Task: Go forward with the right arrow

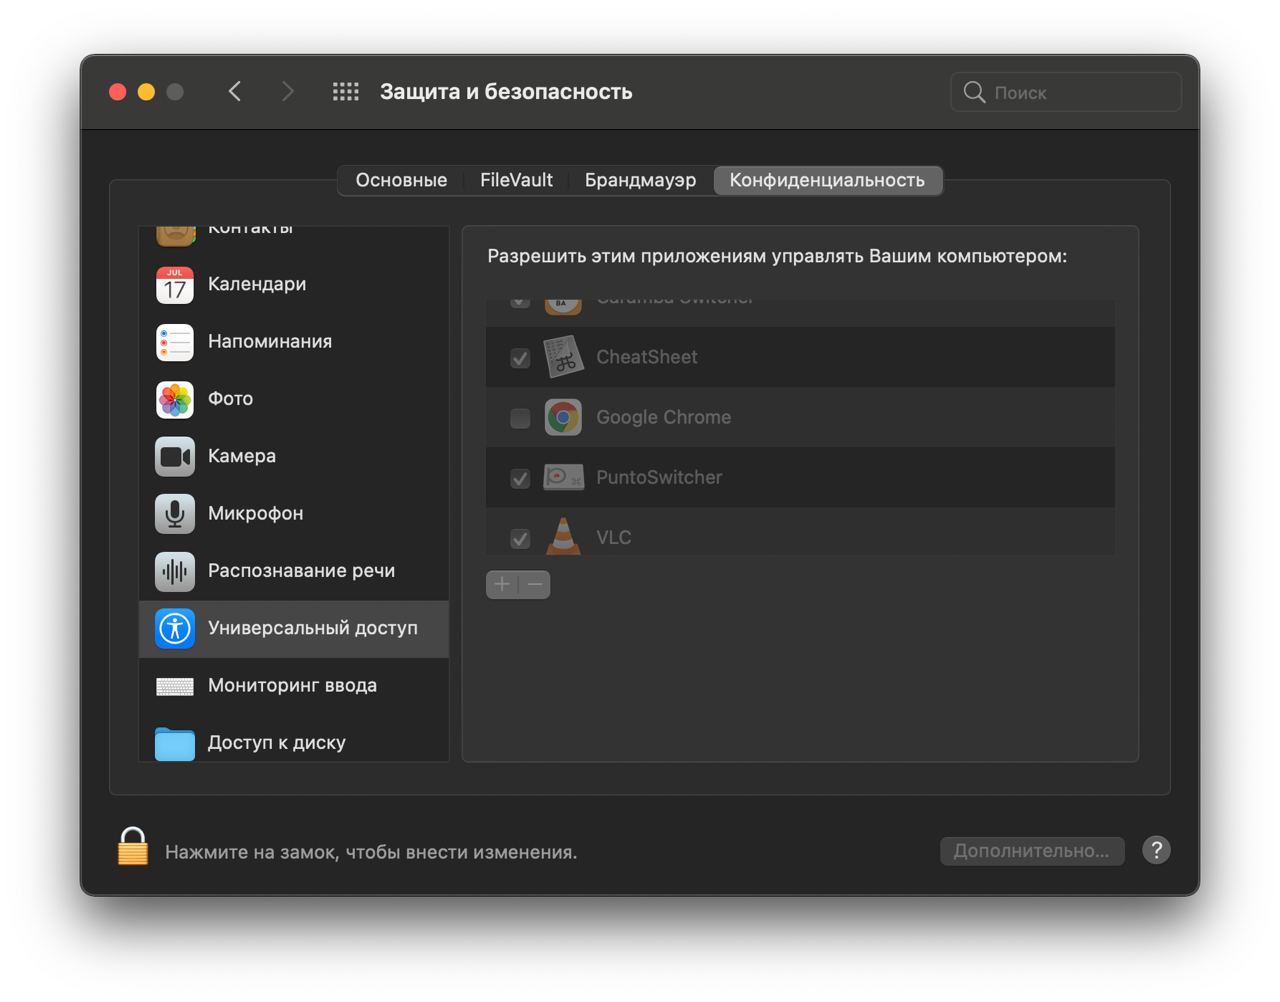Action: pyautogui.click(x=288, y=92)
